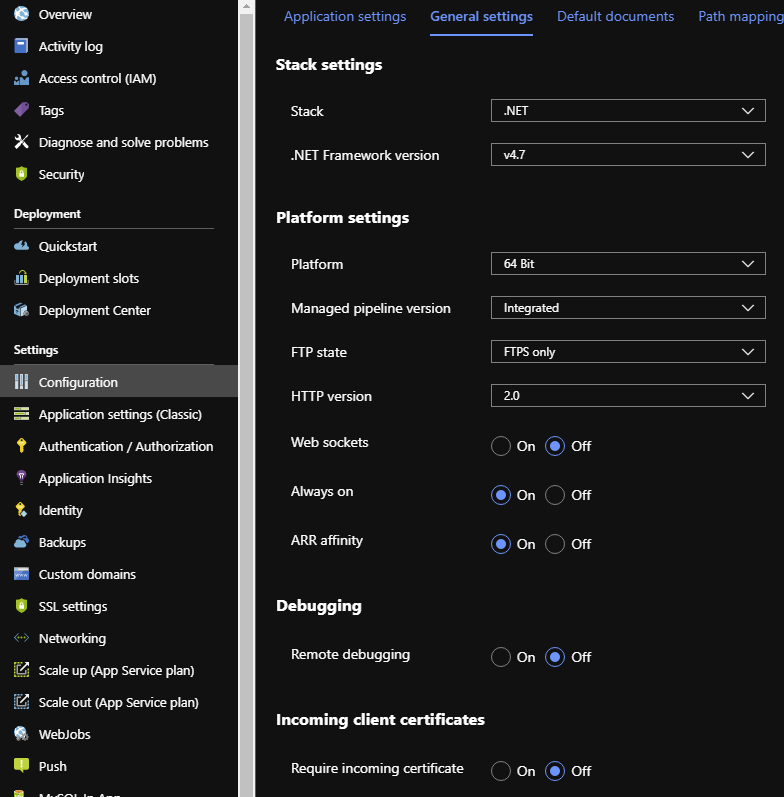Click the Deployment slots icon

(21, 278)
